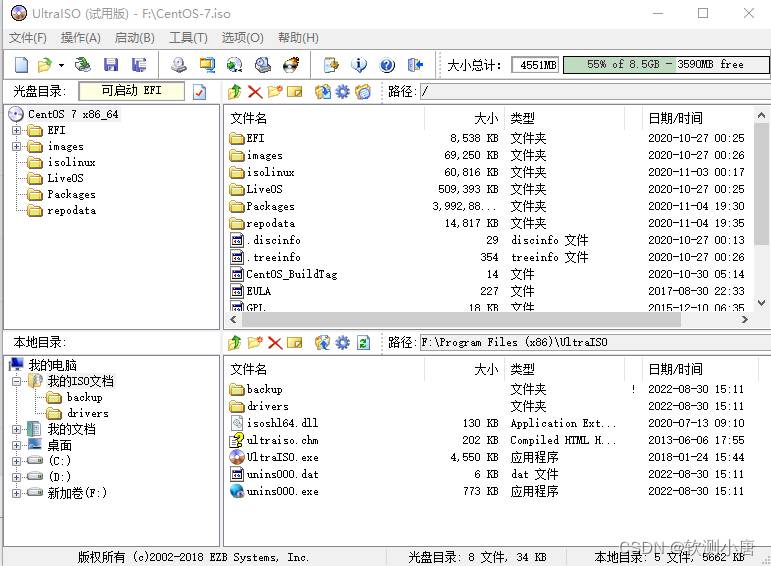The height and width of the screenshot is (566, 771).
Task: Click the New ISO file toolbar icon
Action: pos(21,65)
